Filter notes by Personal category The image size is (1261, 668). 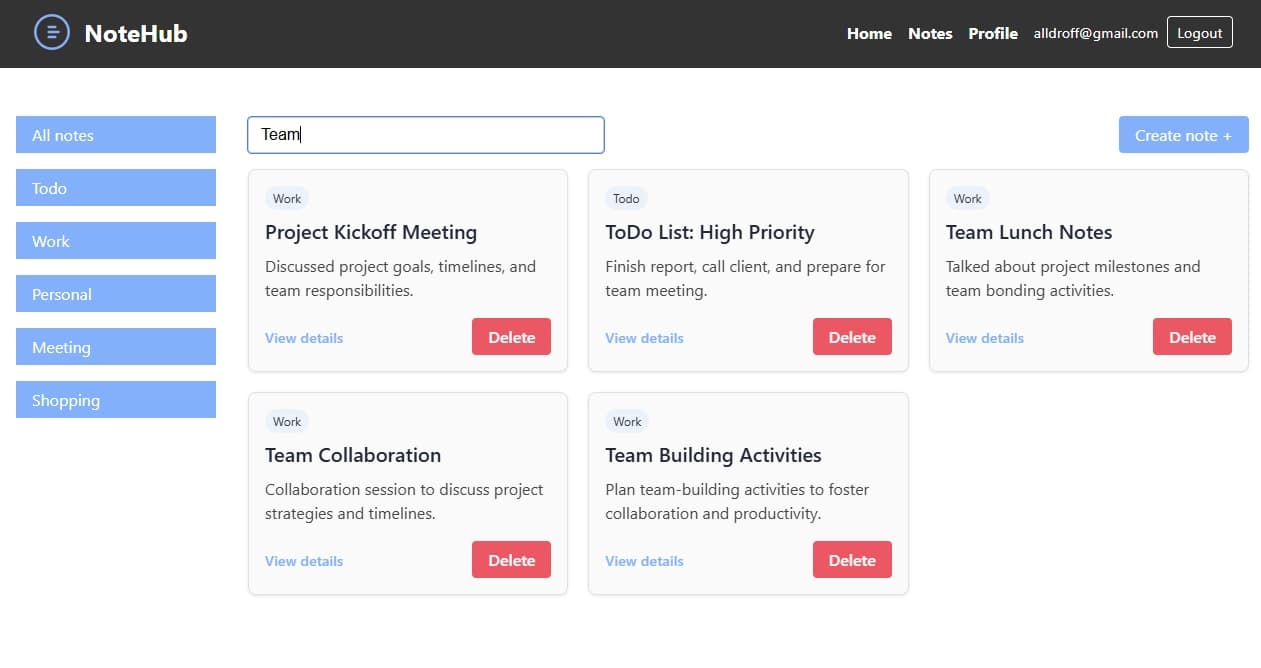tap(116, 294)
